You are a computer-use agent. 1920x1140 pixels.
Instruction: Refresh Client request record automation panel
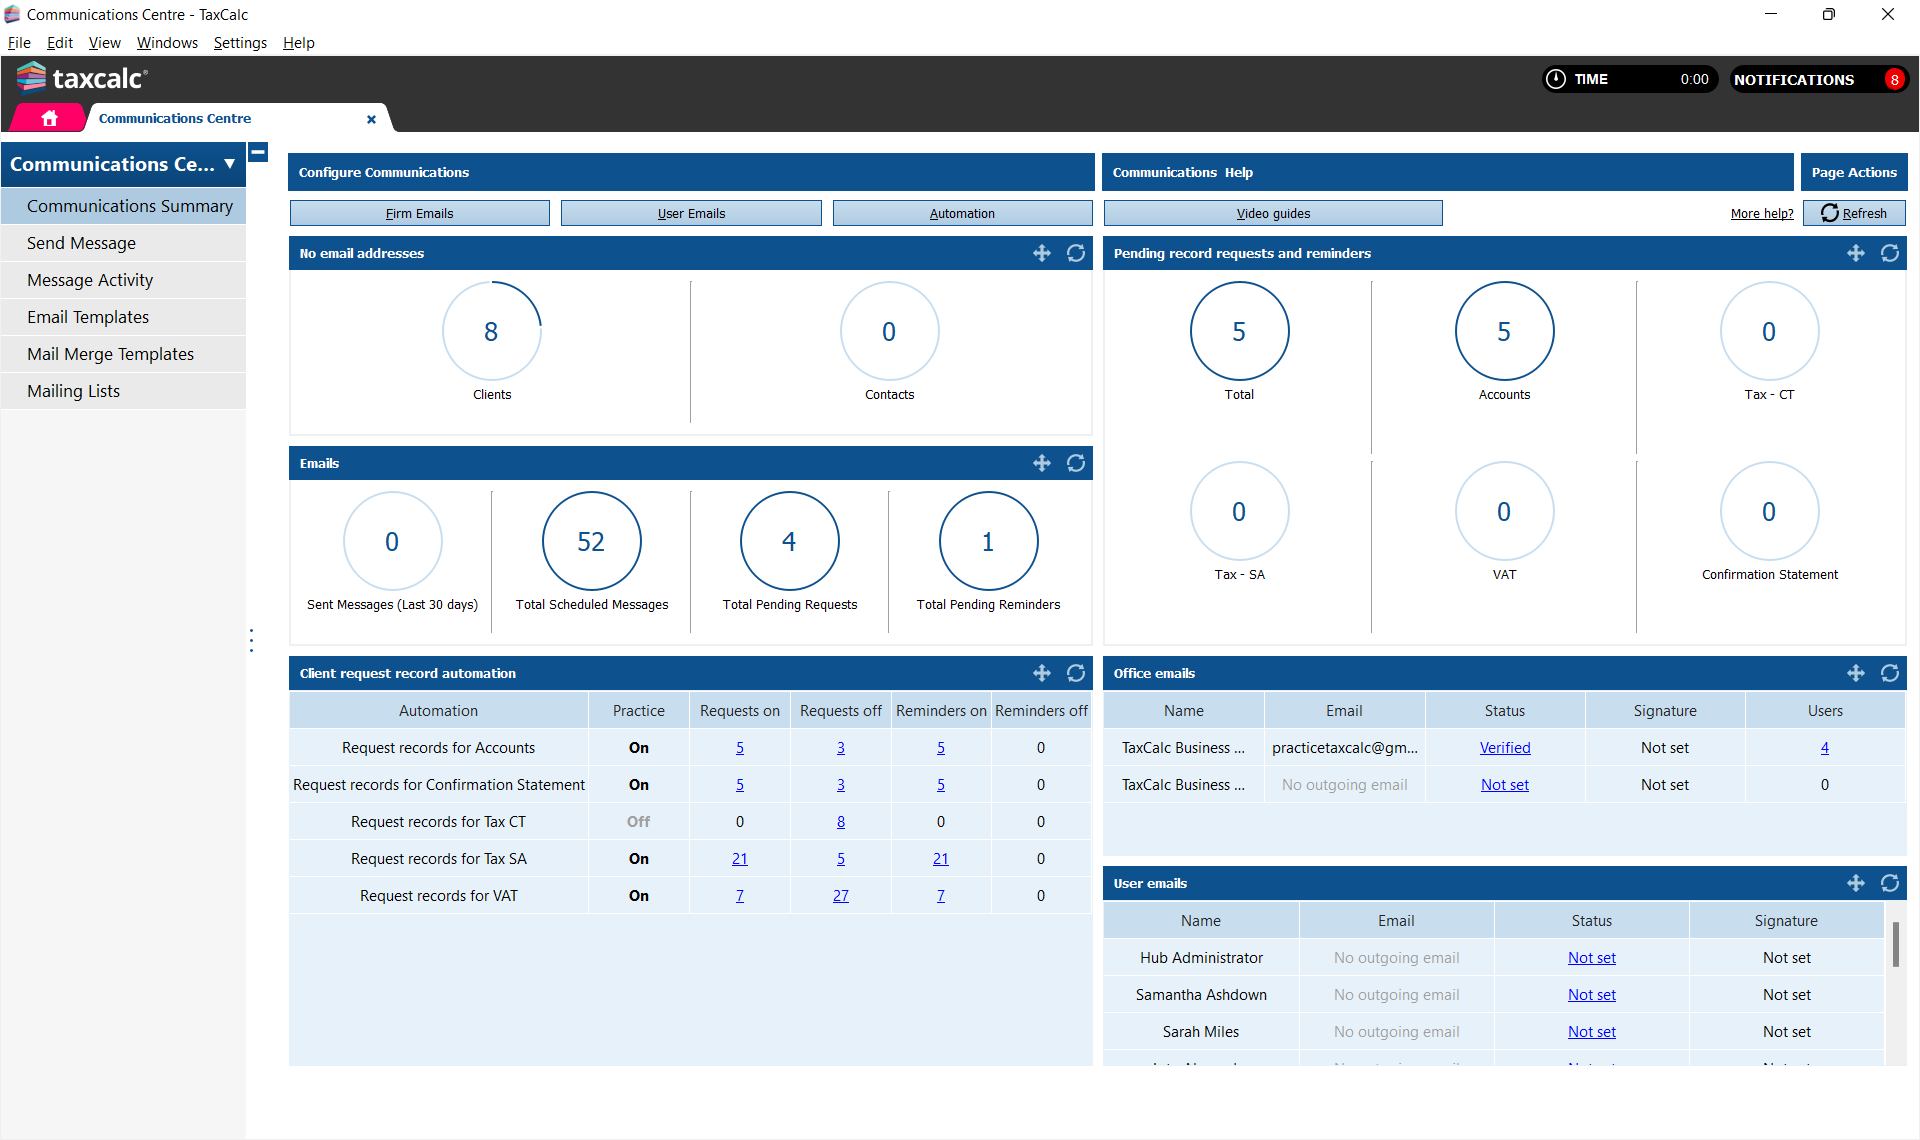click(x=1075, y=673)
